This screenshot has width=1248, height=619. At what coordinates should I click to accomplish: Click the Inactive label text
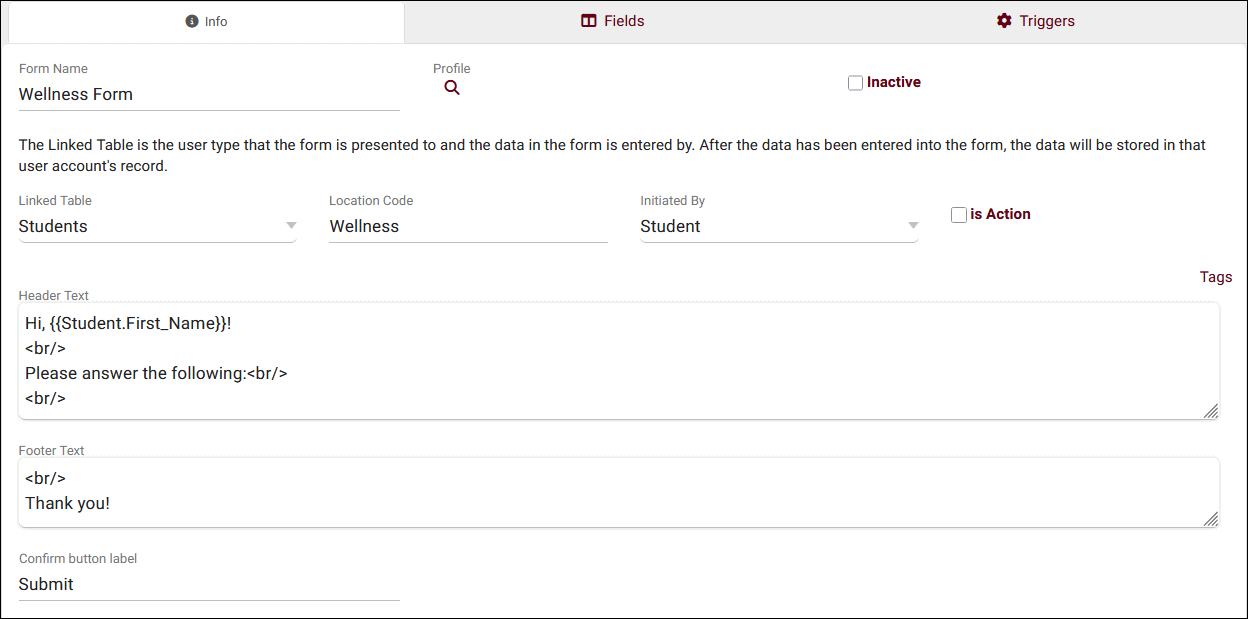(x=894, y=82)
